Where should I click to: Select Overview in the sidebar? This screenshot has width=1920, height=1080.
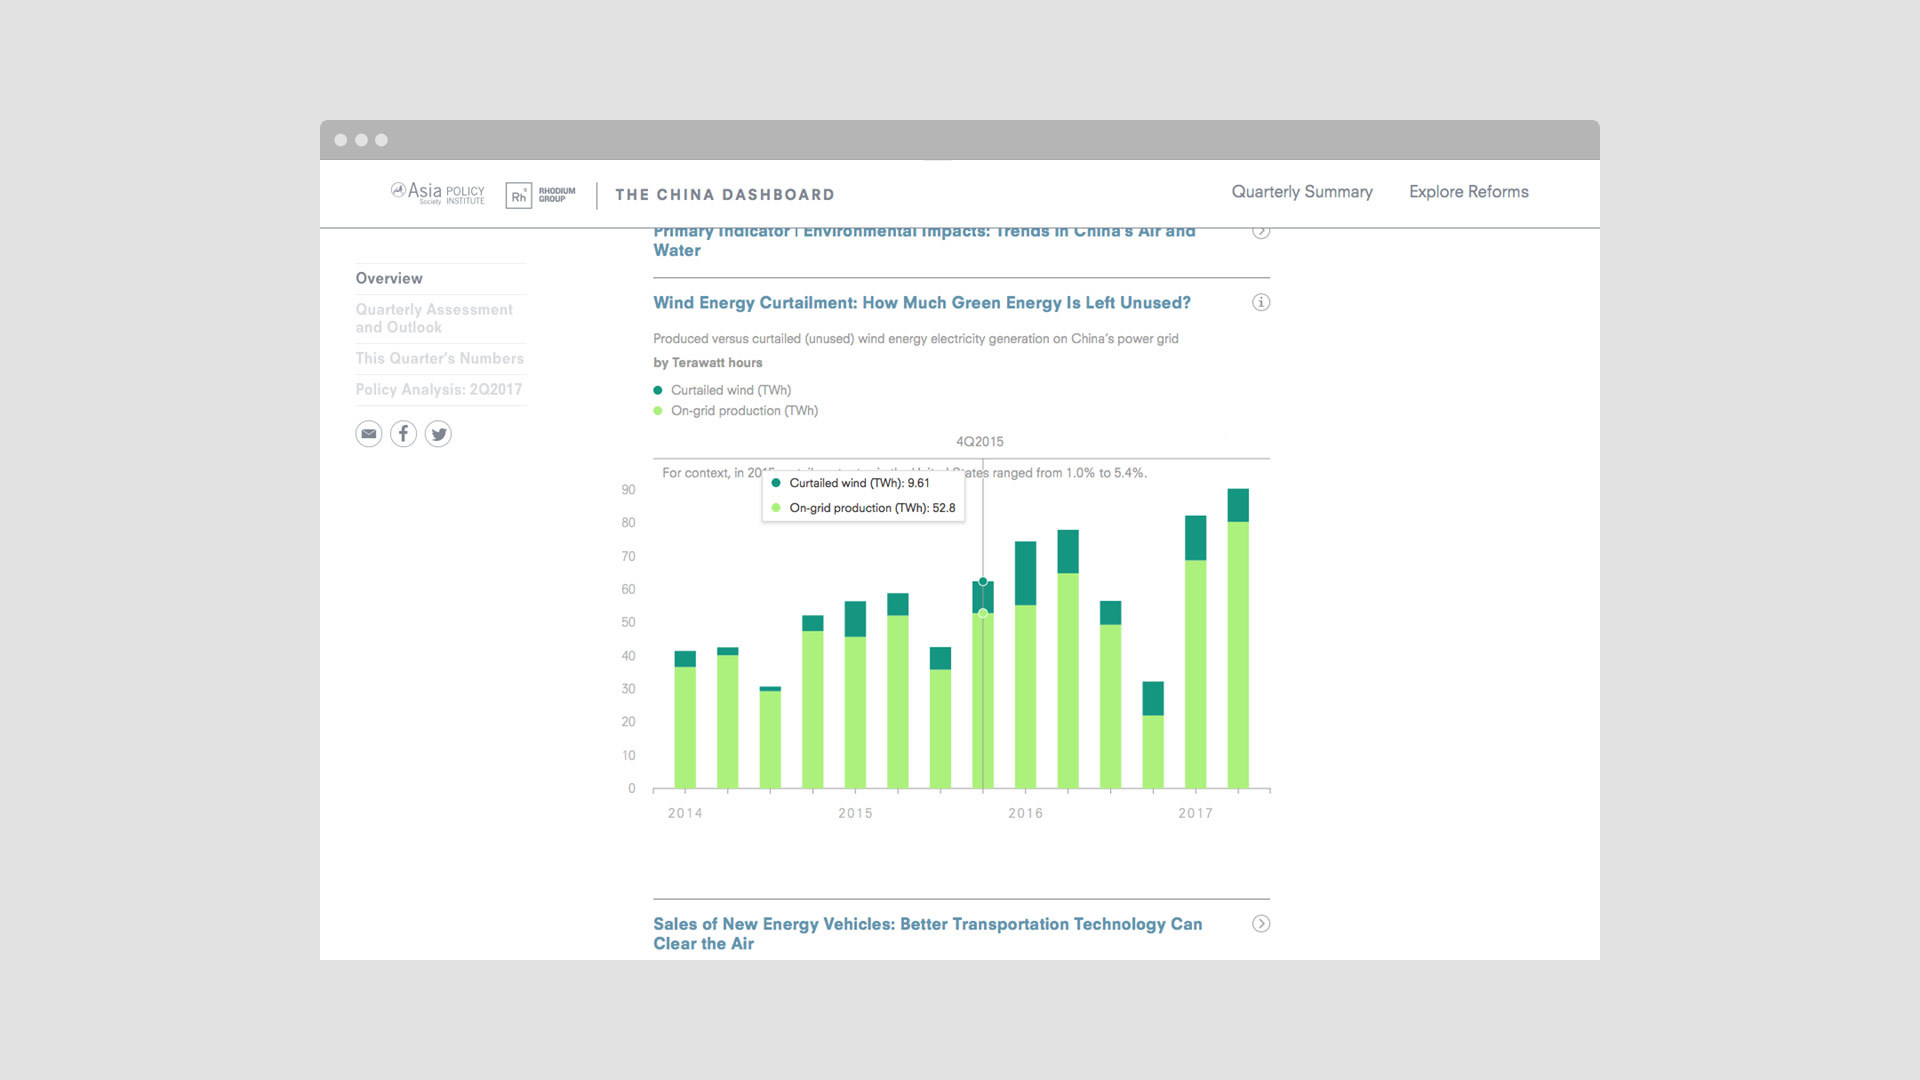(389, 278)
